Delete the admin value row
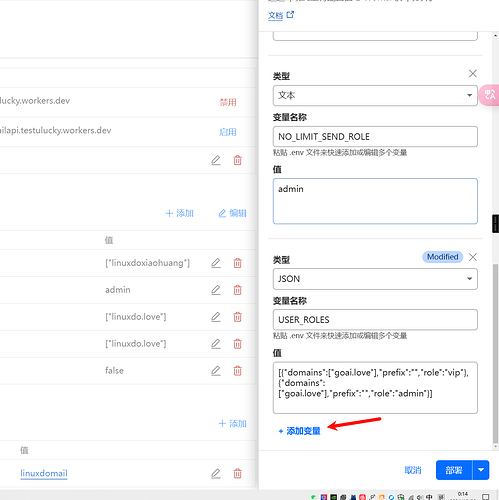Image resolution: width=499 pixels, height=500 pixels. (x=237, y=290)
